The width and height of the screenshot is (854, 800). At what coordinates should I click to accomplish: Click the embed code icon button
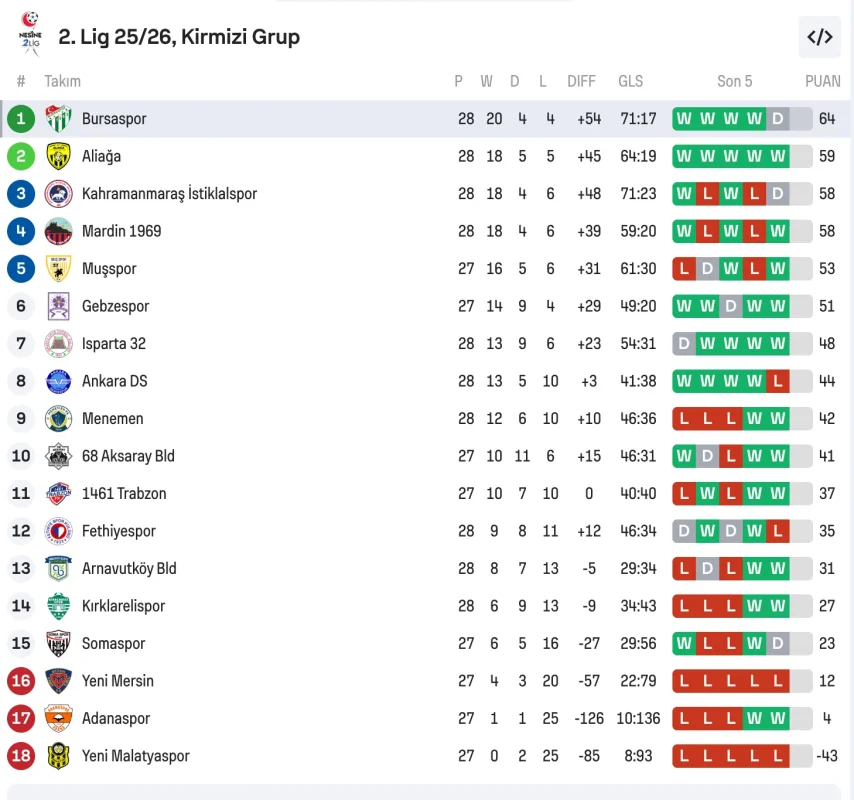[819, 37]
